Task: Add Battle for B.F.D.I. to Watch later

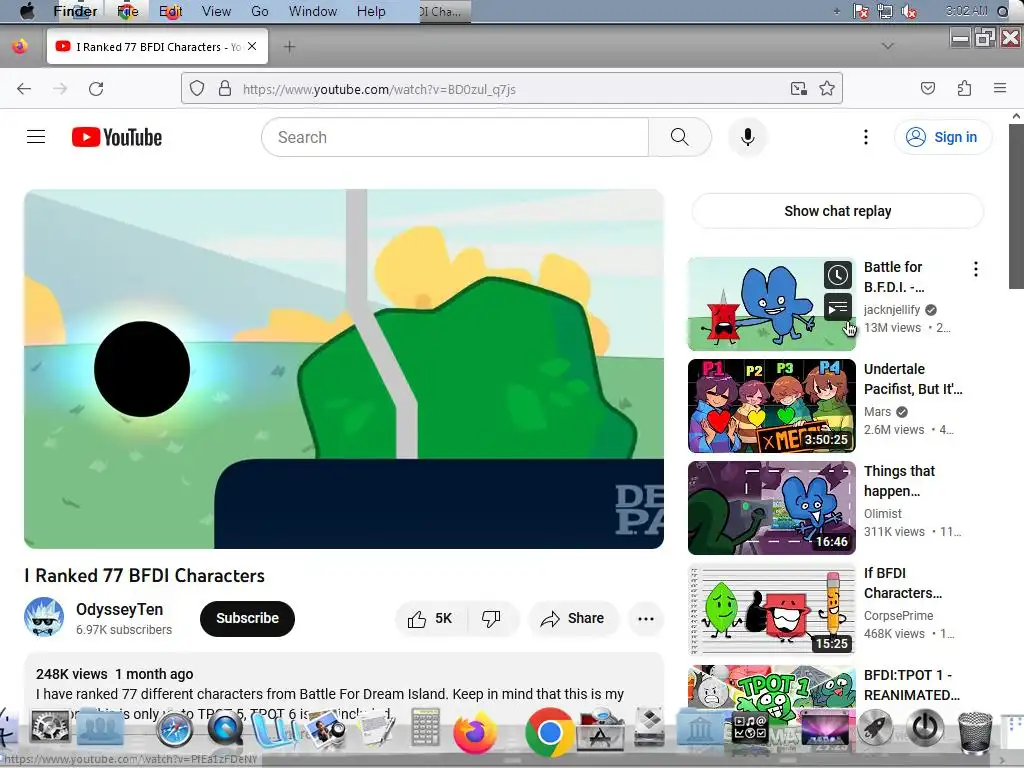Action: coord(838,276)
